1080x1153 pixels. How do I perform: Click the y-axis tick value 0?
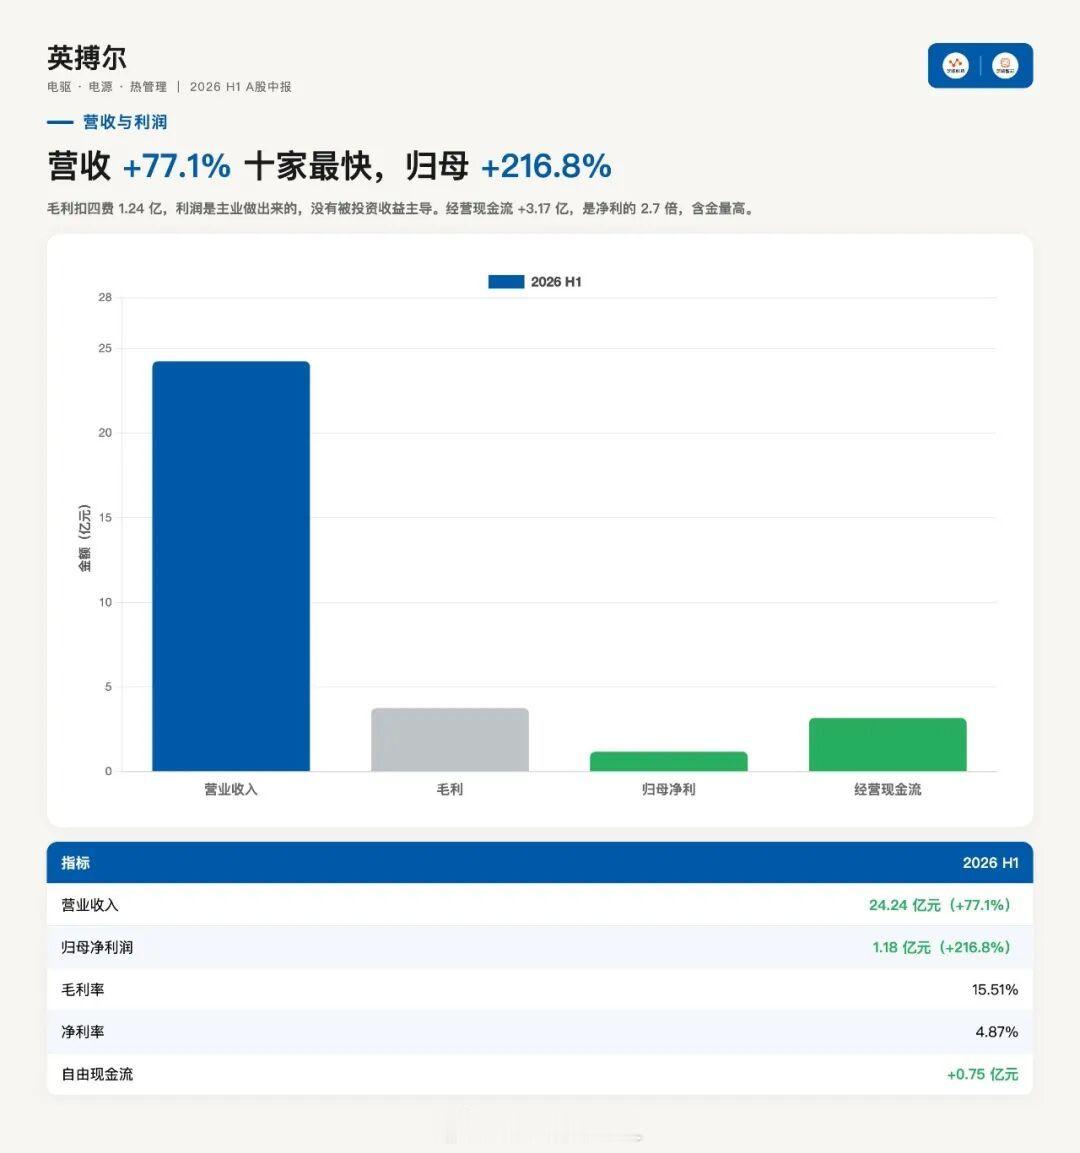point(108,771)
